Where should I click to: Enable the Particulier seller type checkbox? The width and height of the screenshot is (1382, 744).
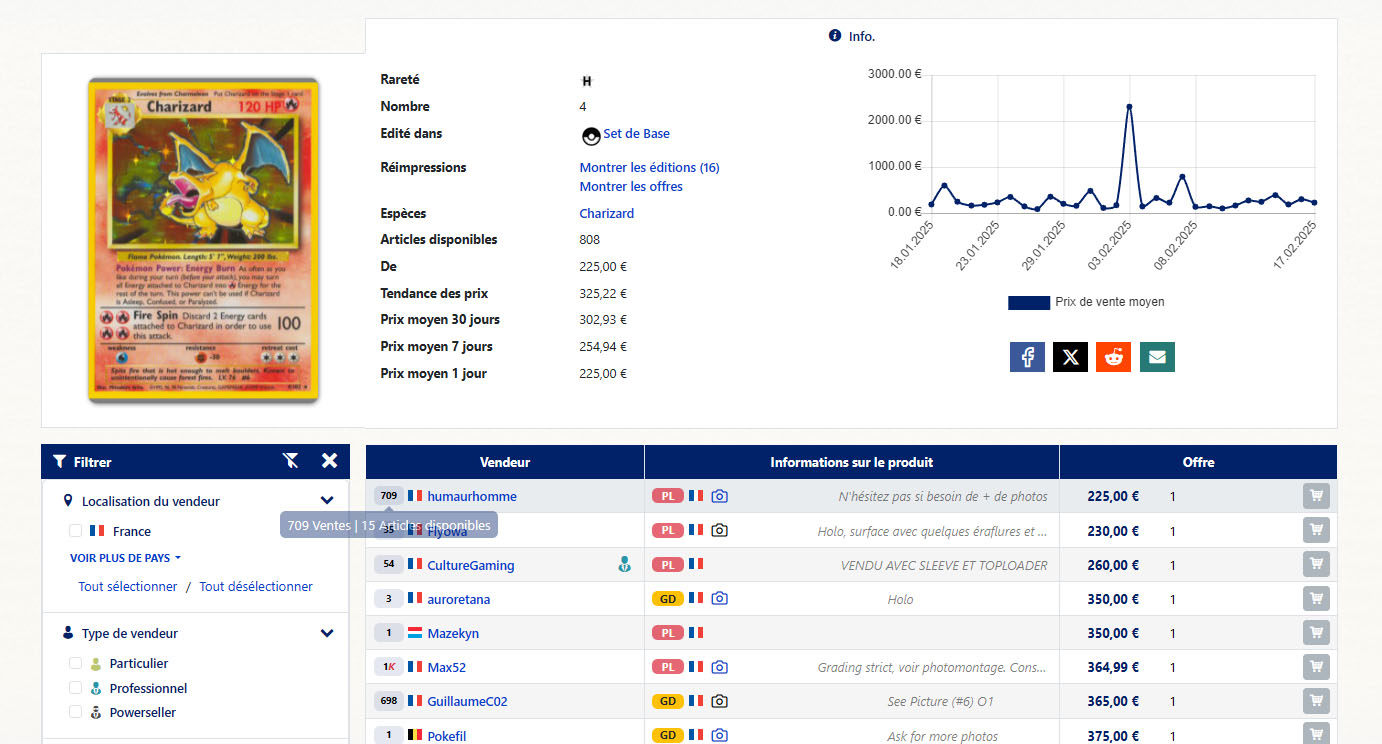[76, 663]
